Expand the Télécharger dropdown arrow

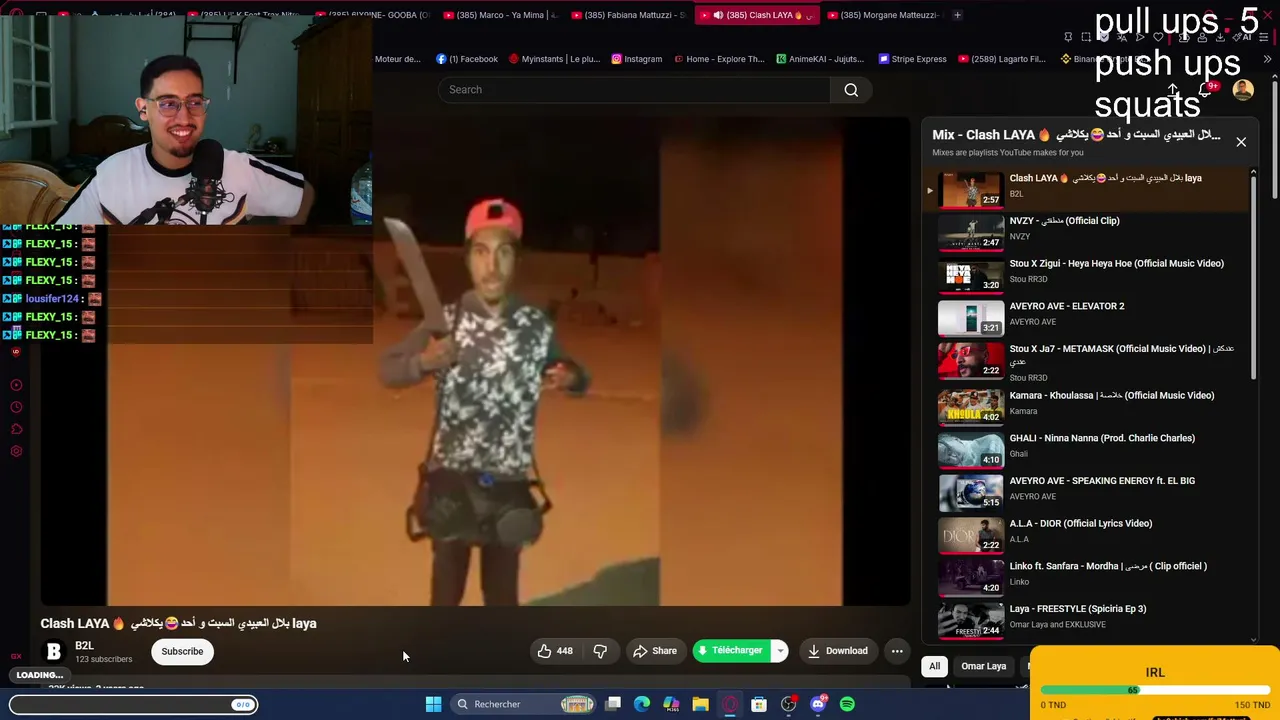[x=779, y=651]
